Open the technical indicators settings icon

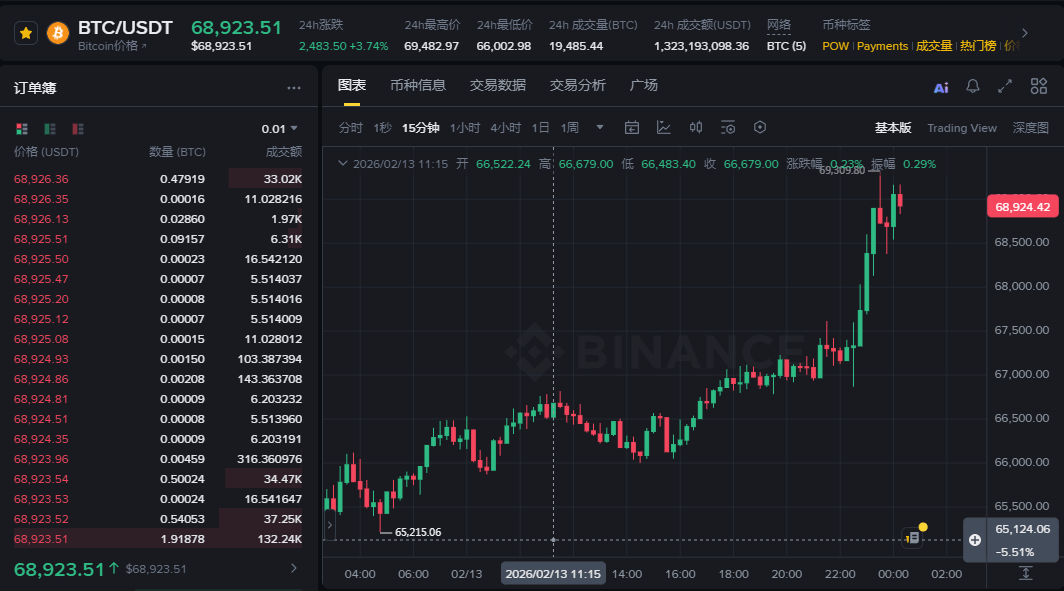(727, 128)
